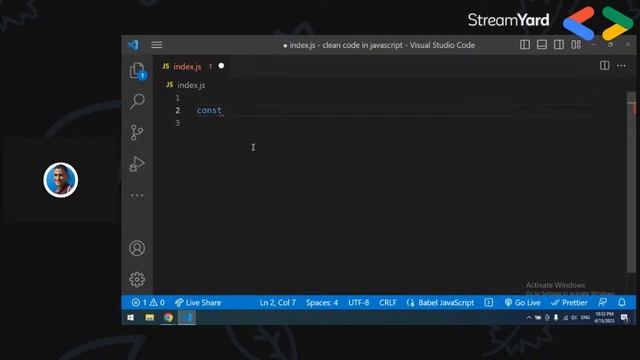Viewport: 640px width, 360px height.
Task: Open the Run and Debug view
Action: (137, 164)
